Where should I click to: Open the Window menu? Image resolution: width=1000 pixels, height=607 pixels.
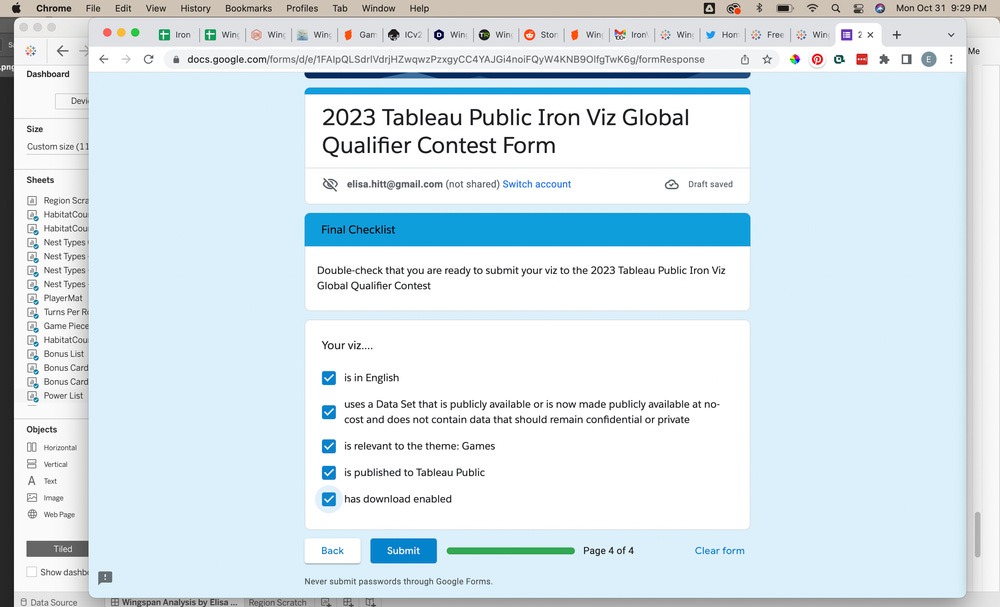[x=379, y=8]
